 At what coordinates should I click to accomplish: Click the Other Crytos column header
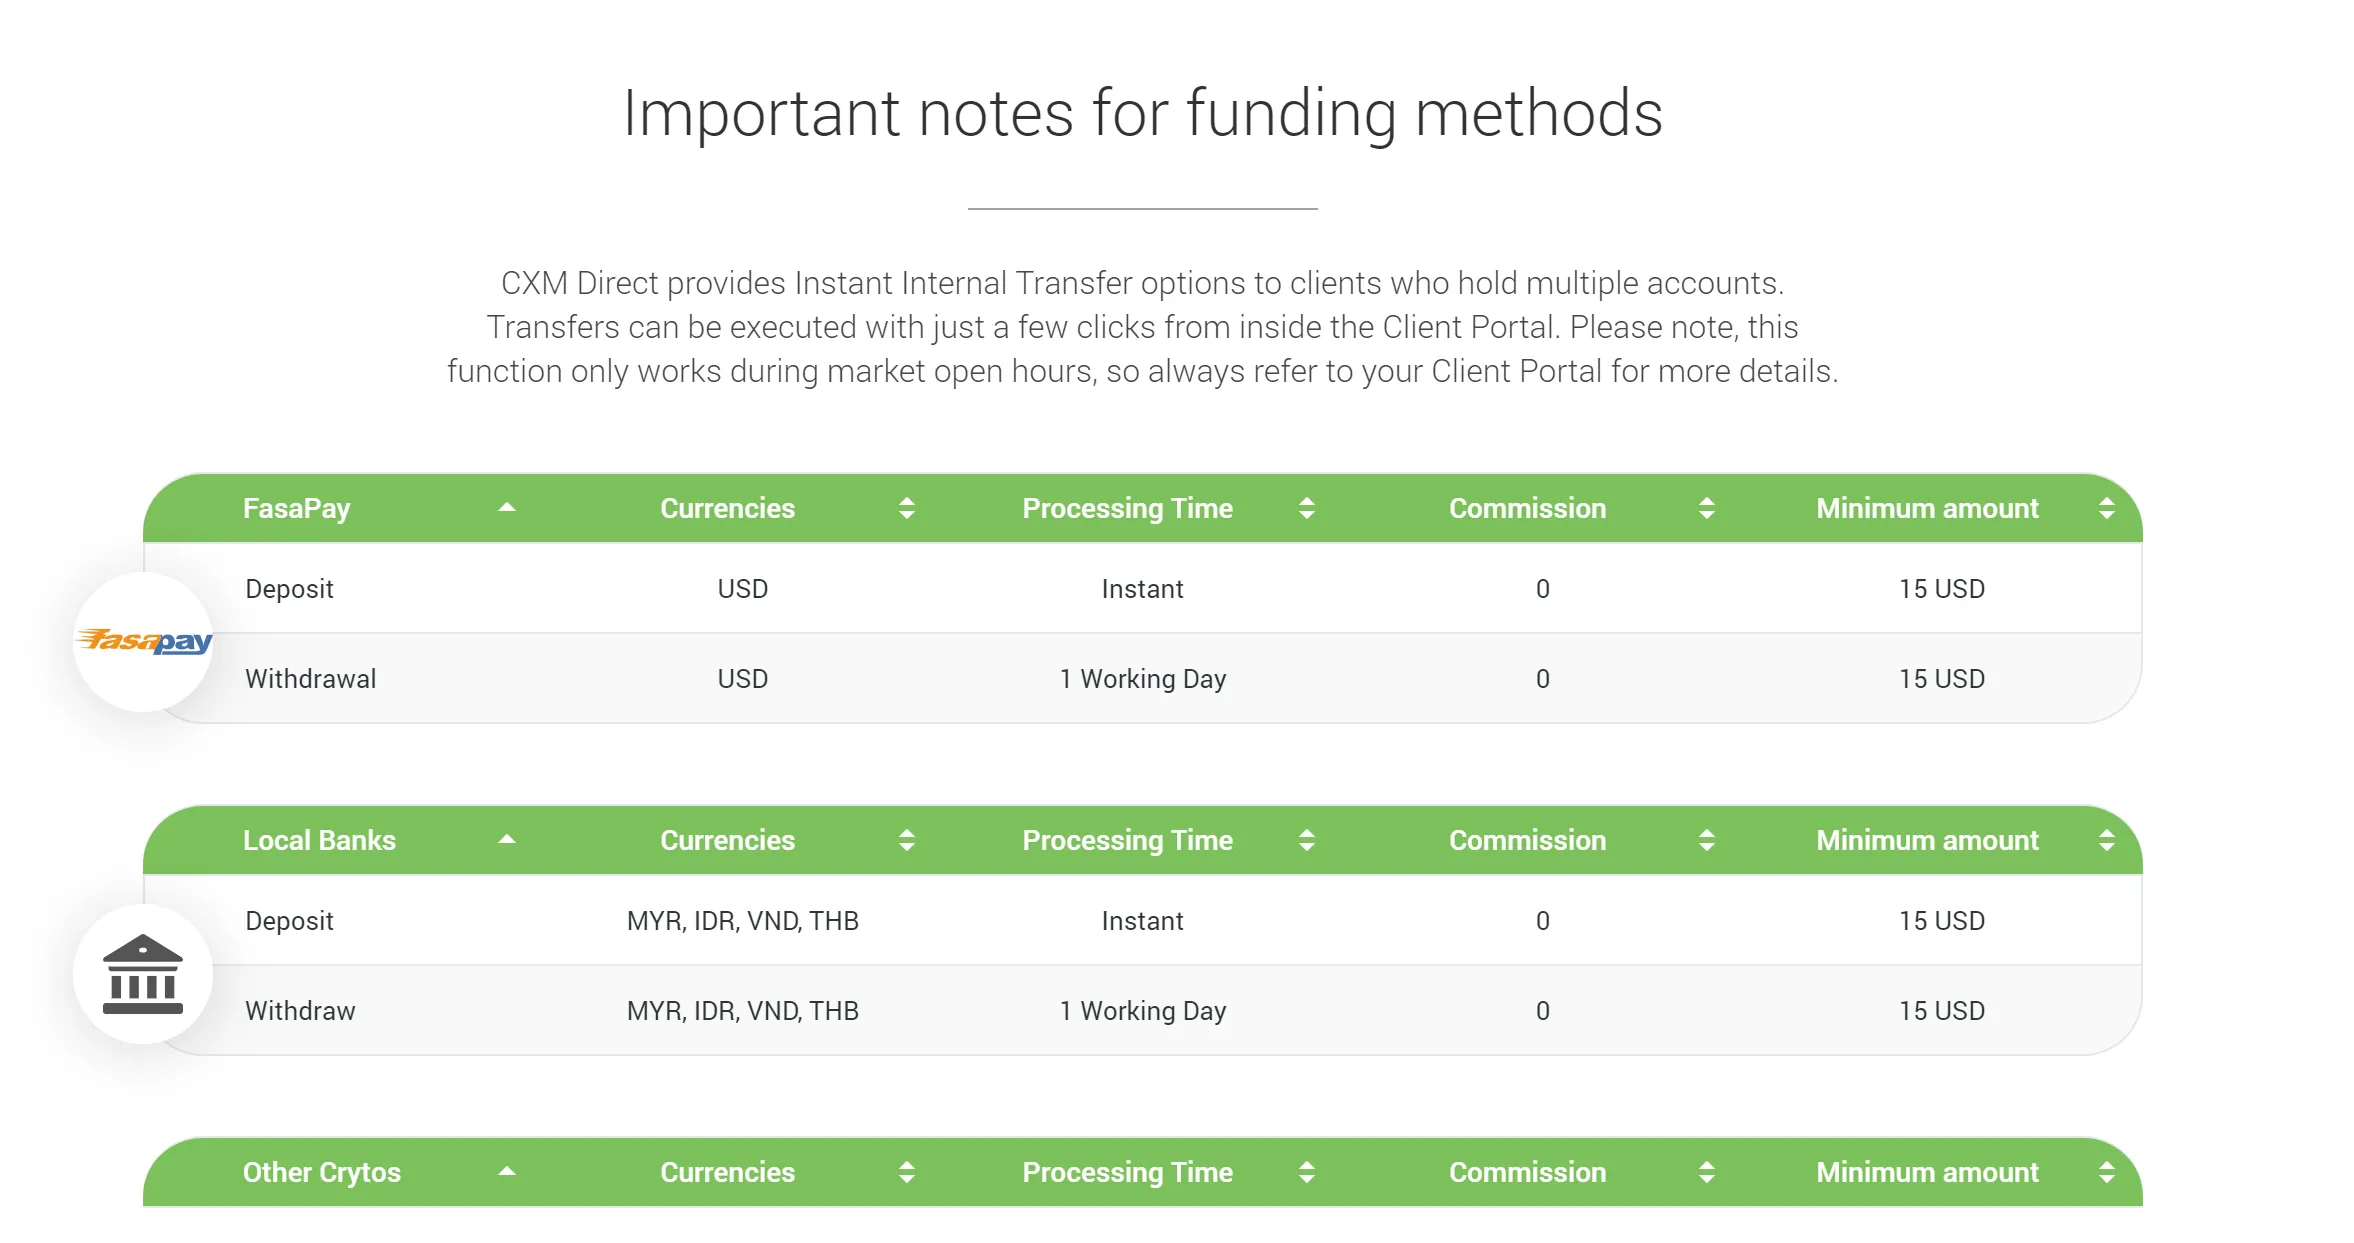[x=322, y=1172]
